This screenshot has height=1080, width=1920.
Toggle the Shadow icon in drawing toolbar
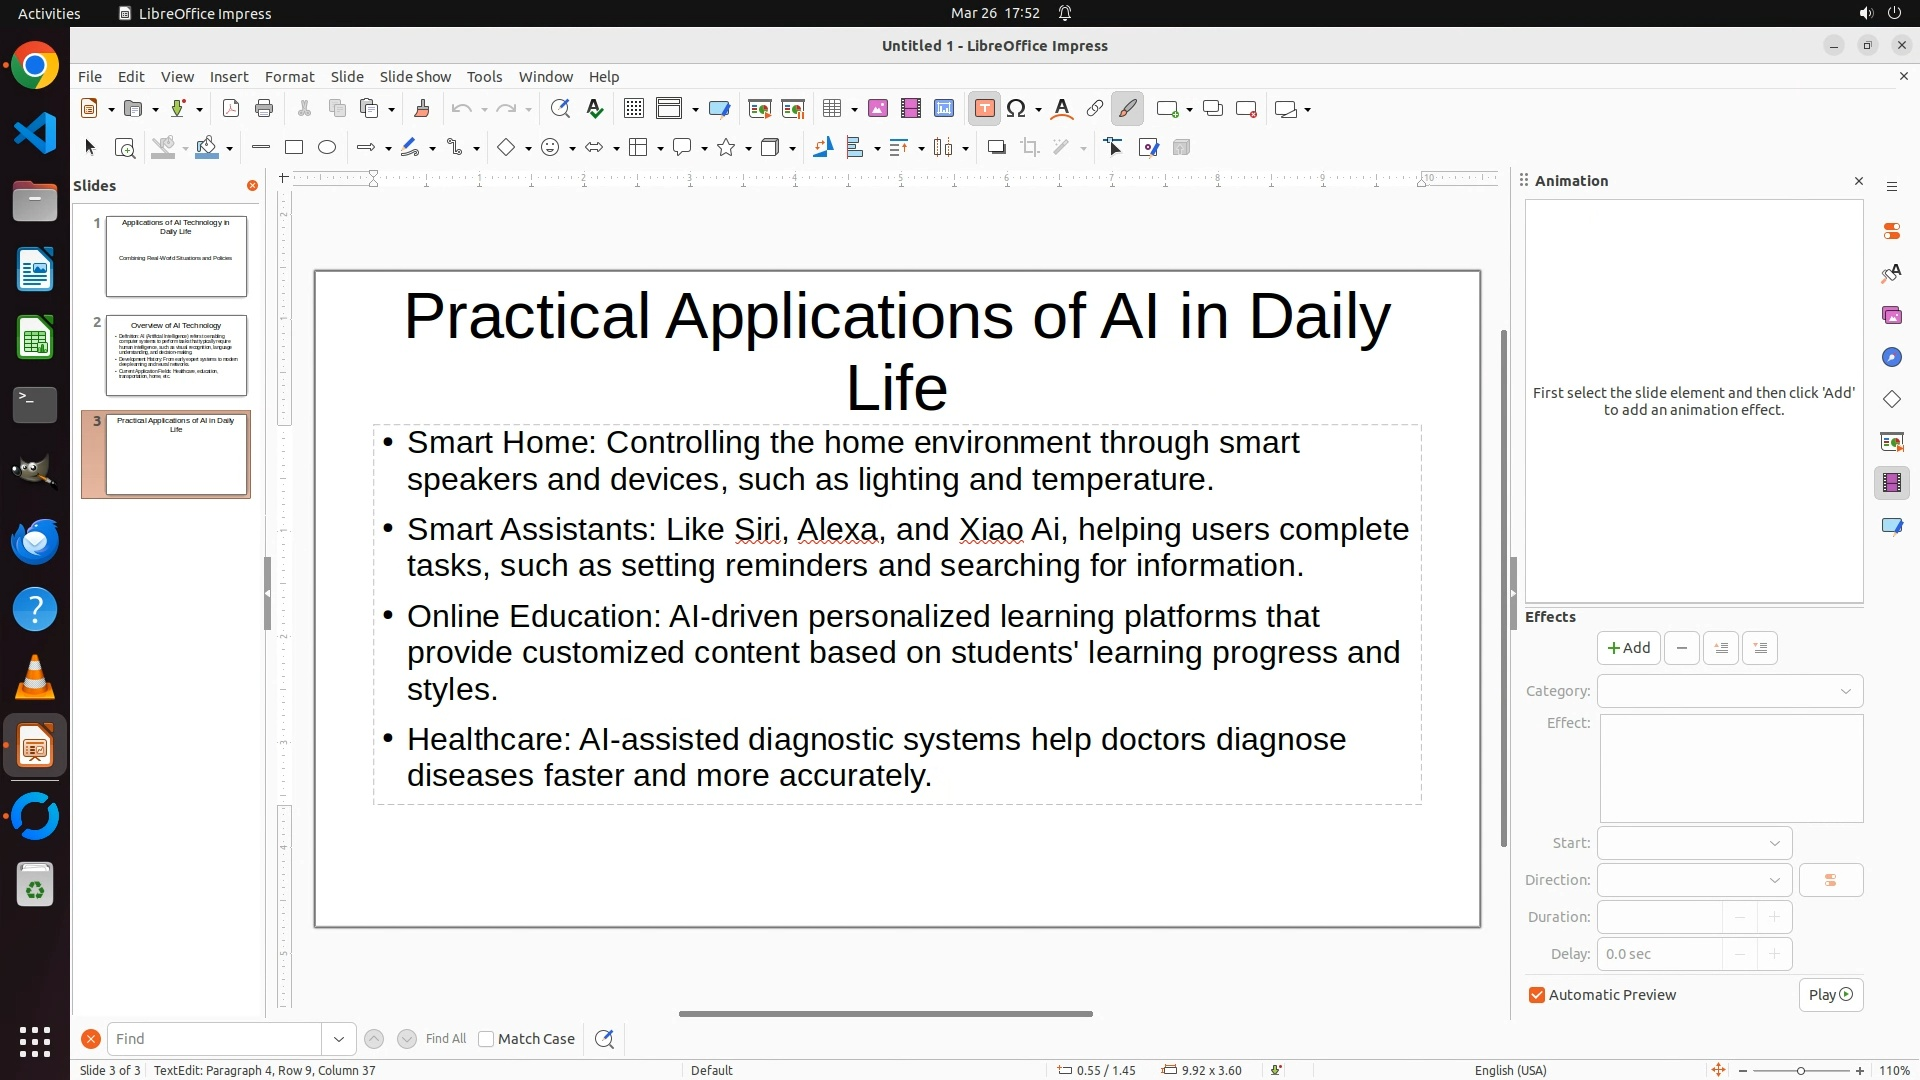996,148
